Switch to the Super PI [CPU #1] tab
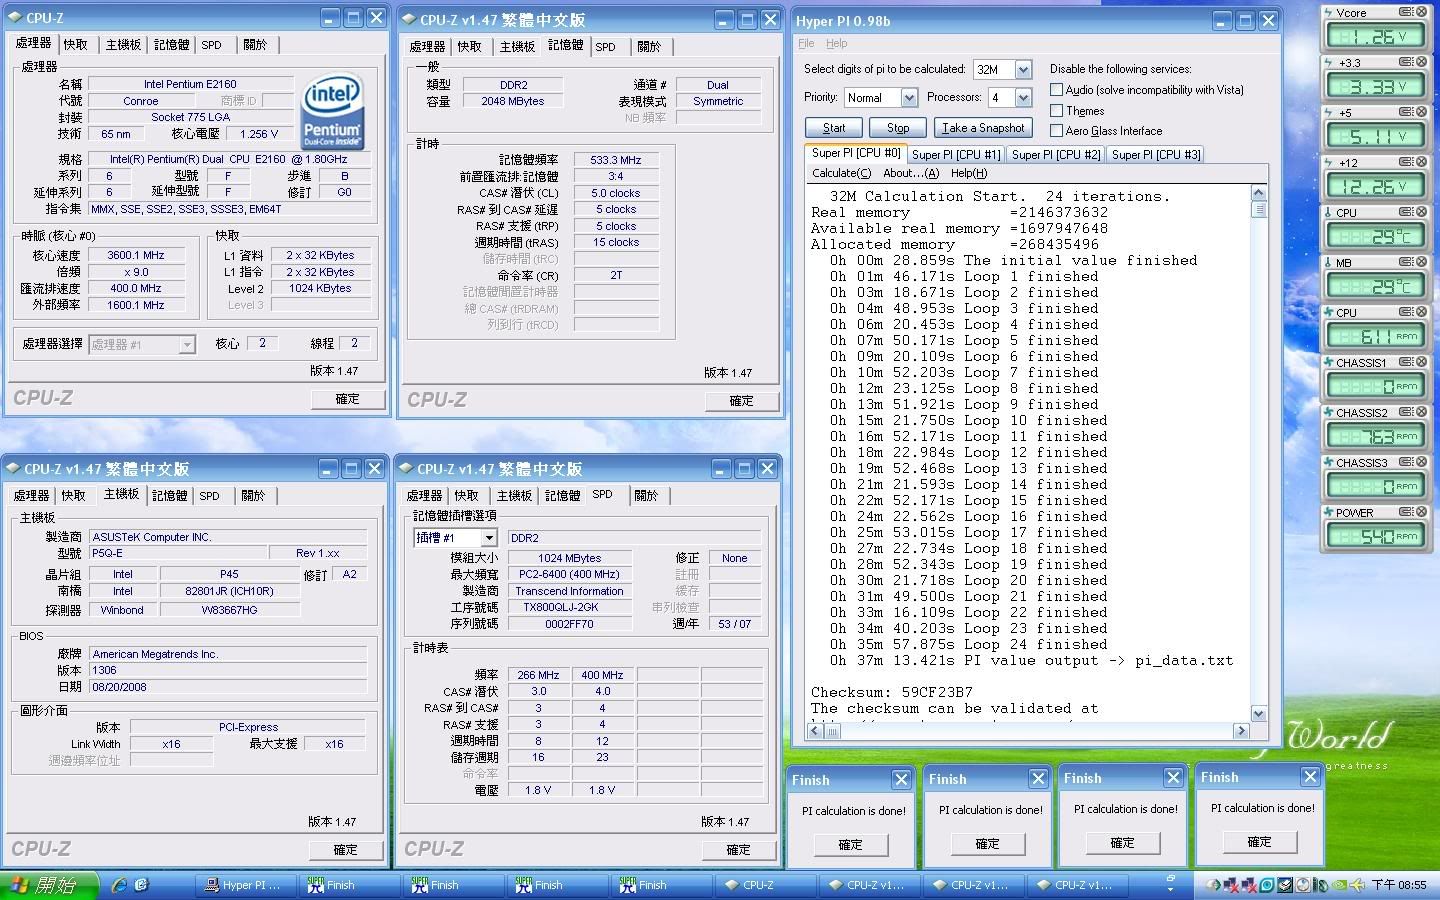 coord(955,155)
